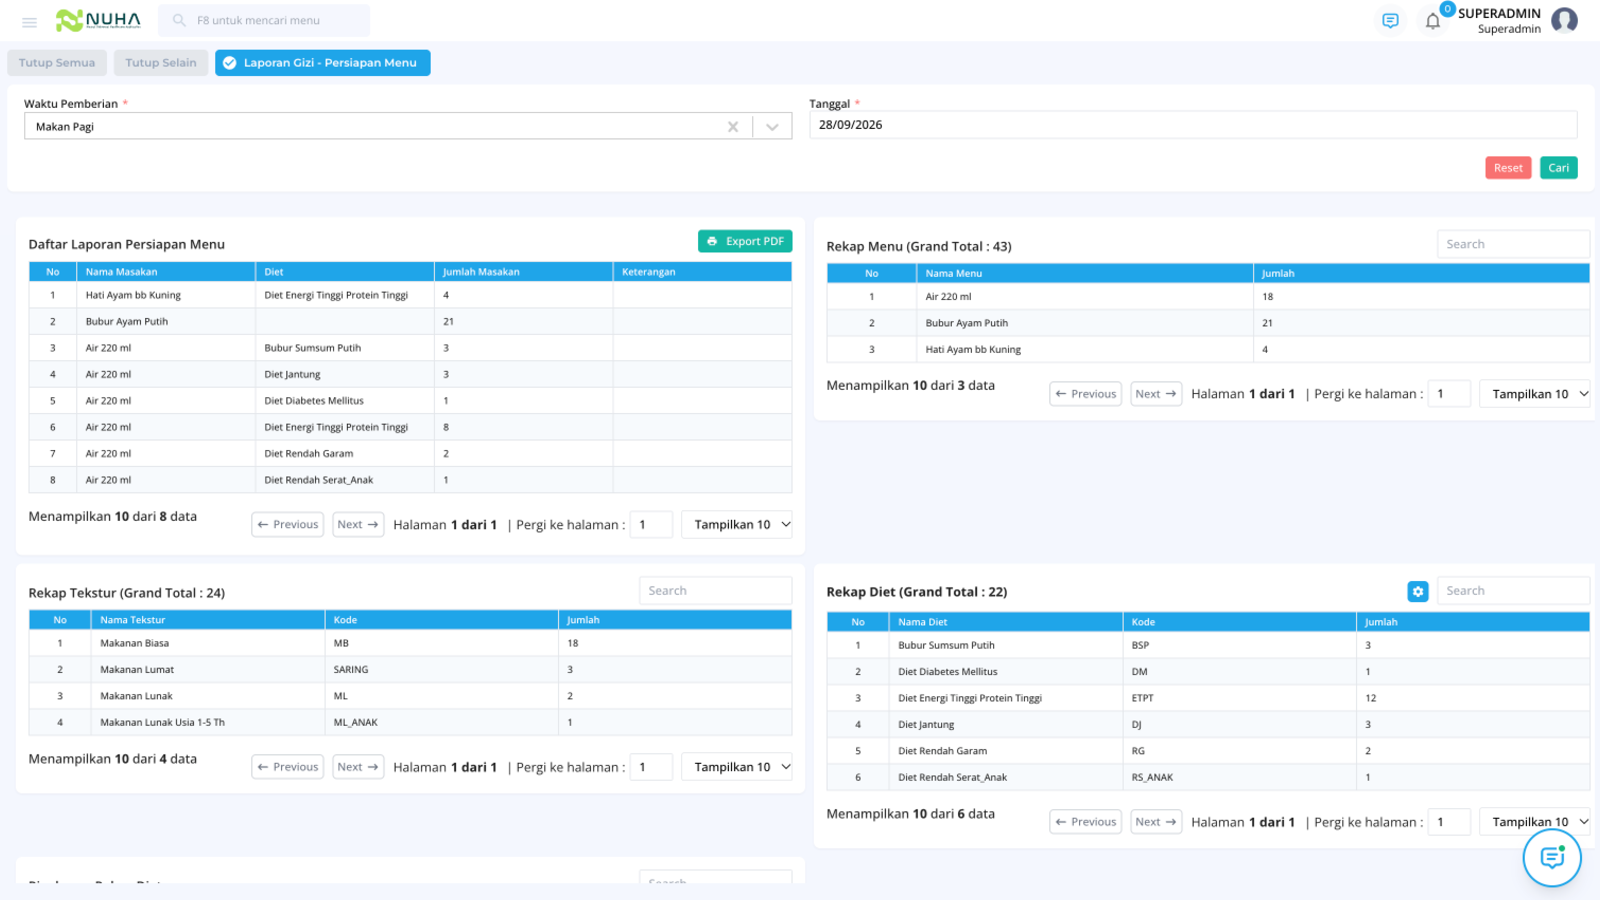The height and width of the screenshot is (900, 1600).
Task: Go to Next page in Rekap Tekstur
Action: coord(358,767)
